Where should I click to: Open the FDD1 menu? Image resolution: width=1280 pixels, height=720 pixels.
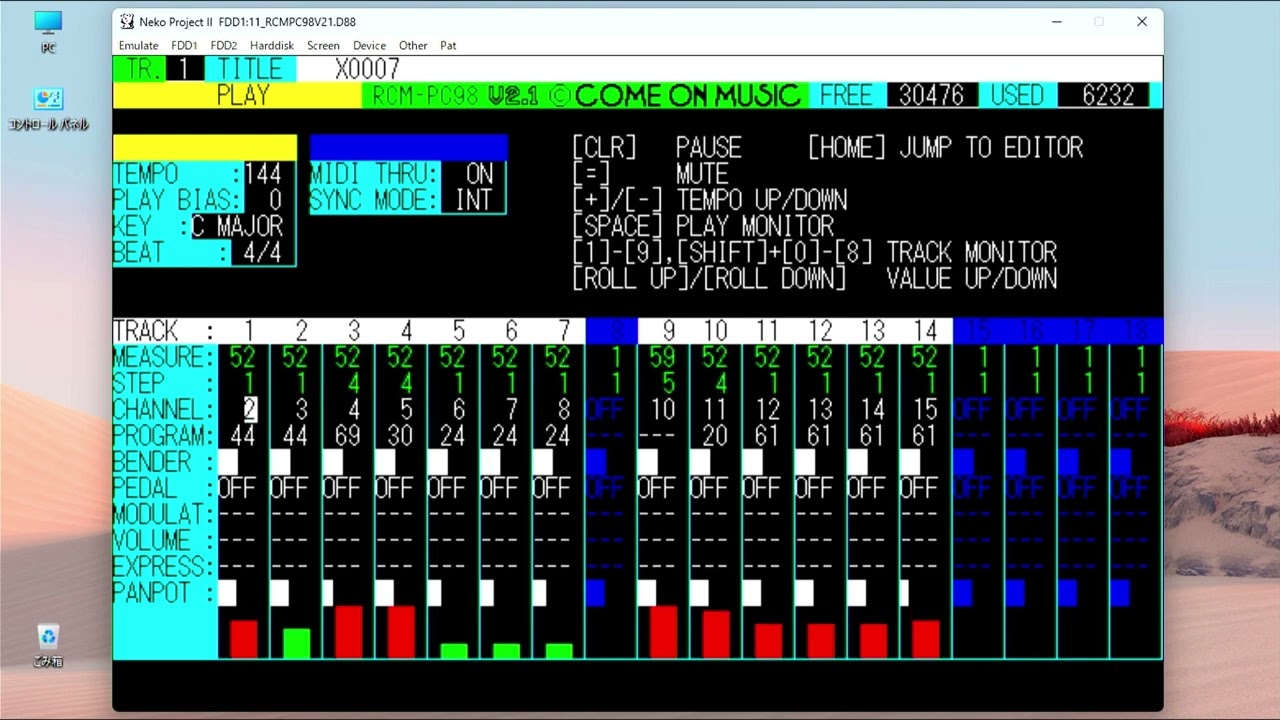pos(184,45)
